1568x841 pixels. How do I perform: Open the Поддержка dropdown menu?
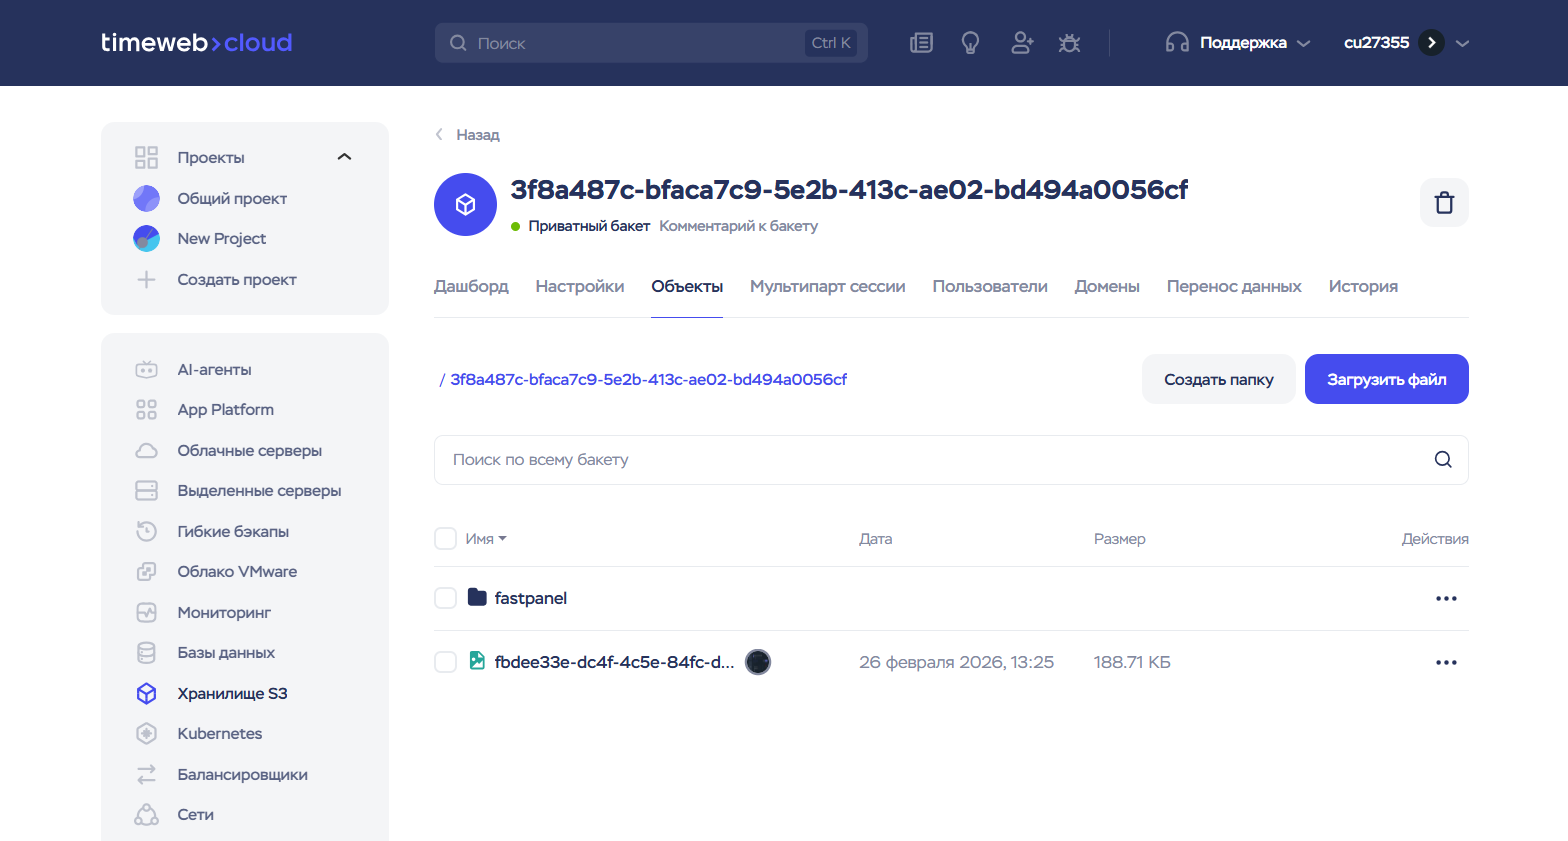(x=1238, y=43)
